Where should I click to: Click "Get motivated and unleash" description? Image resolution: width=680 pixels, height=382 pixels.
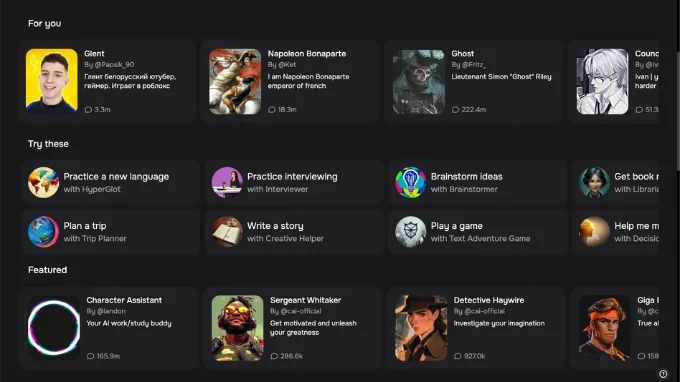[x=314, y=328]
